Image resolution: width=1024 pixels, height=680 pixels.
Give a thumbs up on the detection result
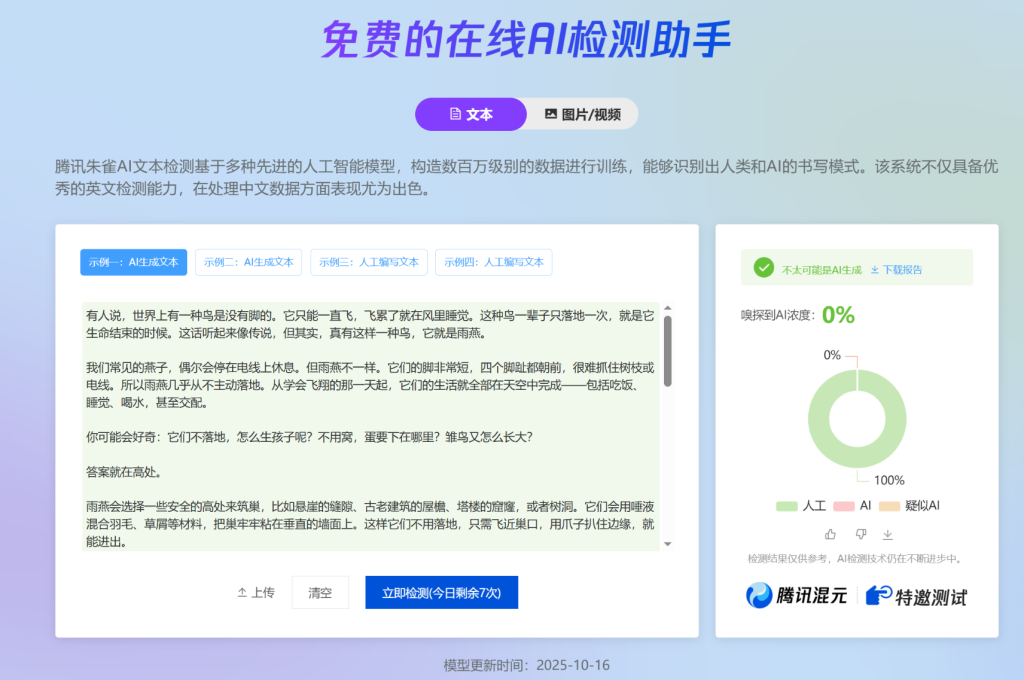tap(829, 535)
